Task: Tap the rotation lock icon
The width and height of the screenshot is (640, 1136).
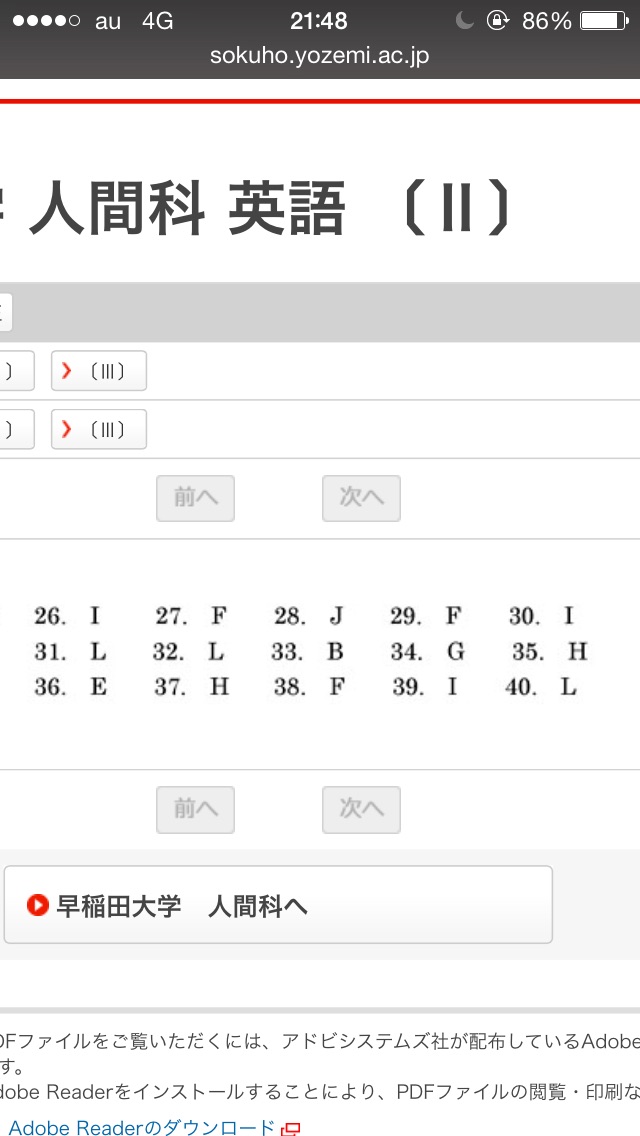Action: point(497,20)
